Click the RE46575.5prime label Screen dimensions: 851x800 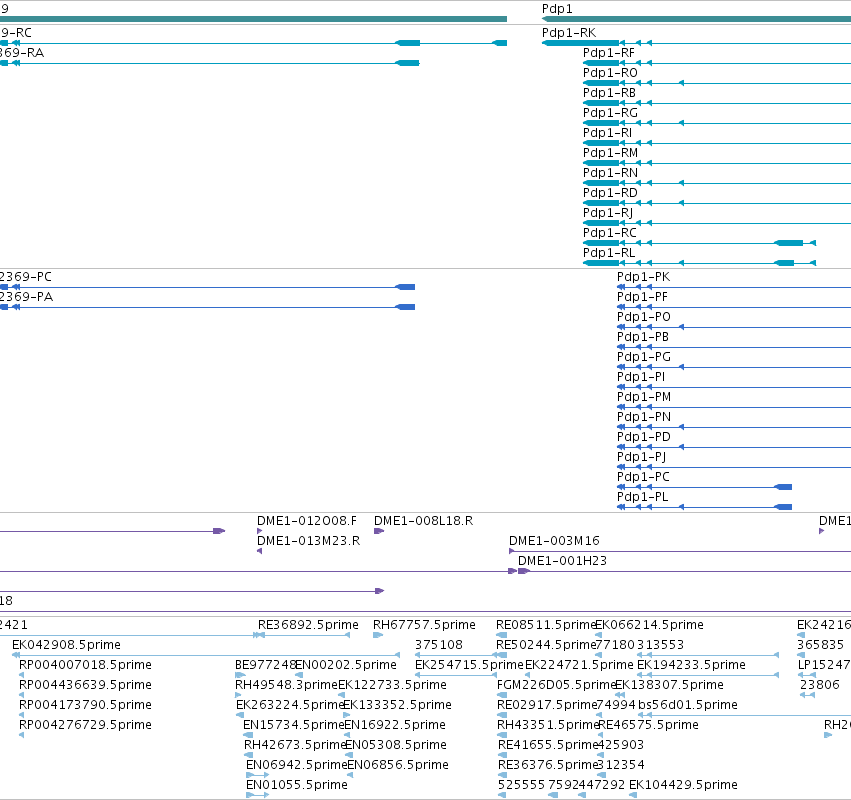pos(648,726)
